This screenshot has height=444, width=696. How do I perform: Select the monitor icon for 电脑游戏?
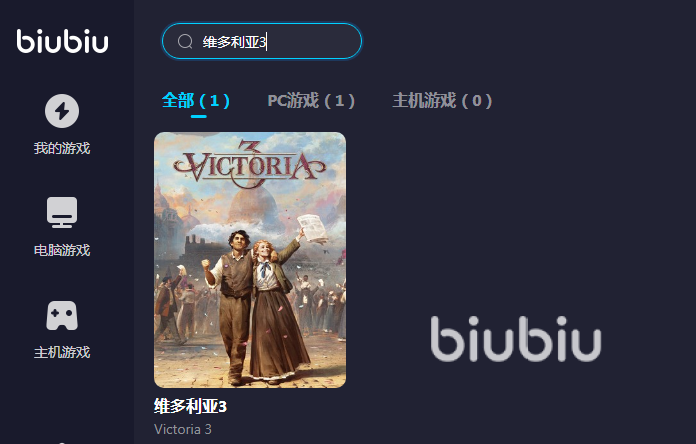tap(62, 212)
